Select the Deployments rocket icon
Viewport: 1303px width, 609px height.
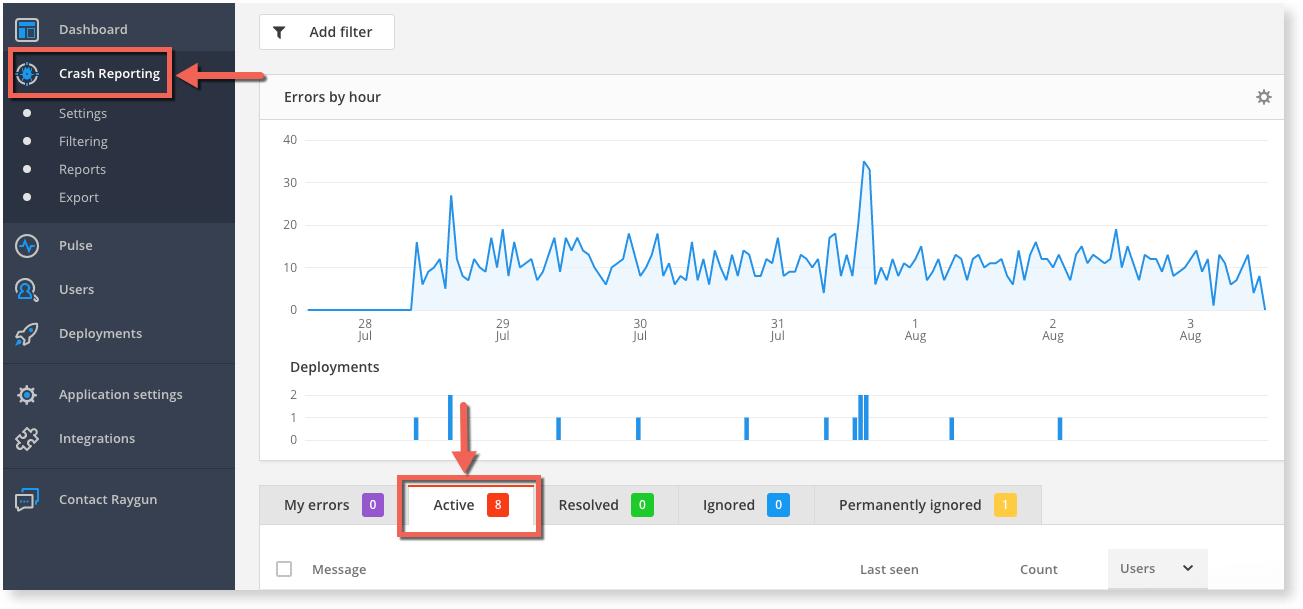coord(27,333)
